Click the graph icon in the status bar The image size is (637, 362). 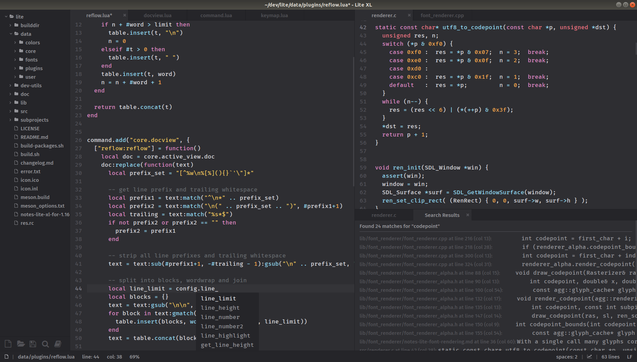point(589,357)
